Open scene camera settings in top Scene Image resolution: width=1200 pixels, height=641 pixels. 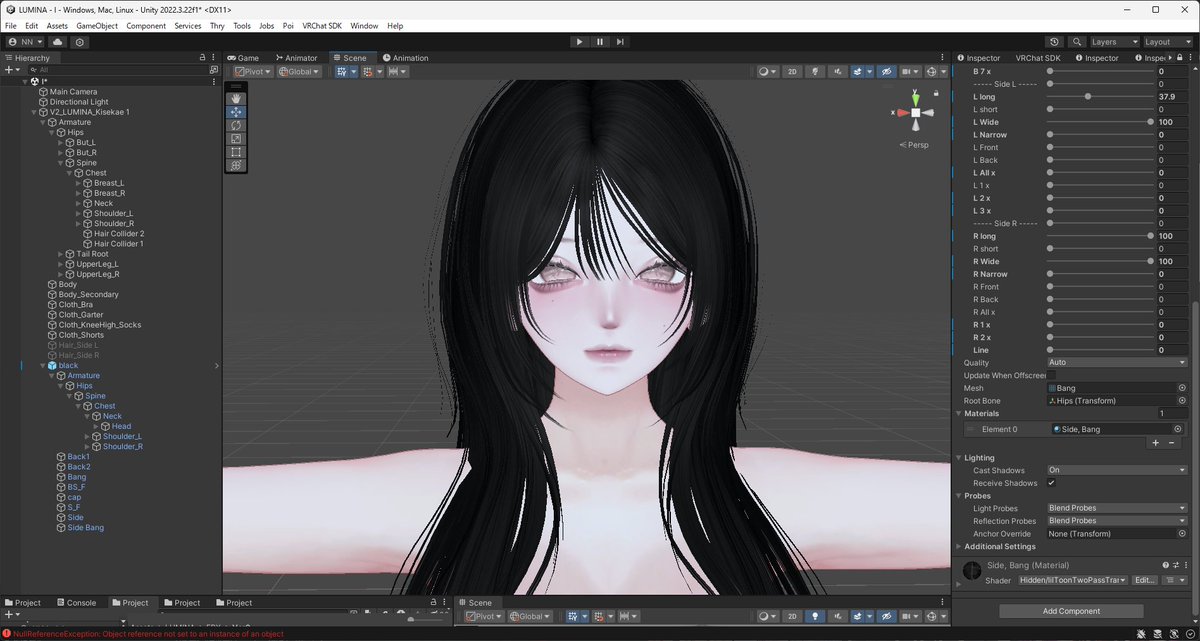point(909,72)
